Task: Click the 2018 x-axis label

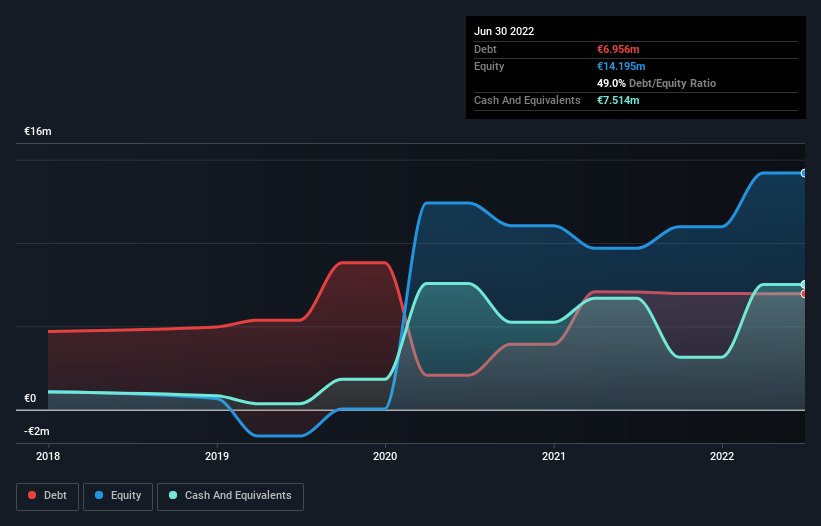Action: coord(48,456)
